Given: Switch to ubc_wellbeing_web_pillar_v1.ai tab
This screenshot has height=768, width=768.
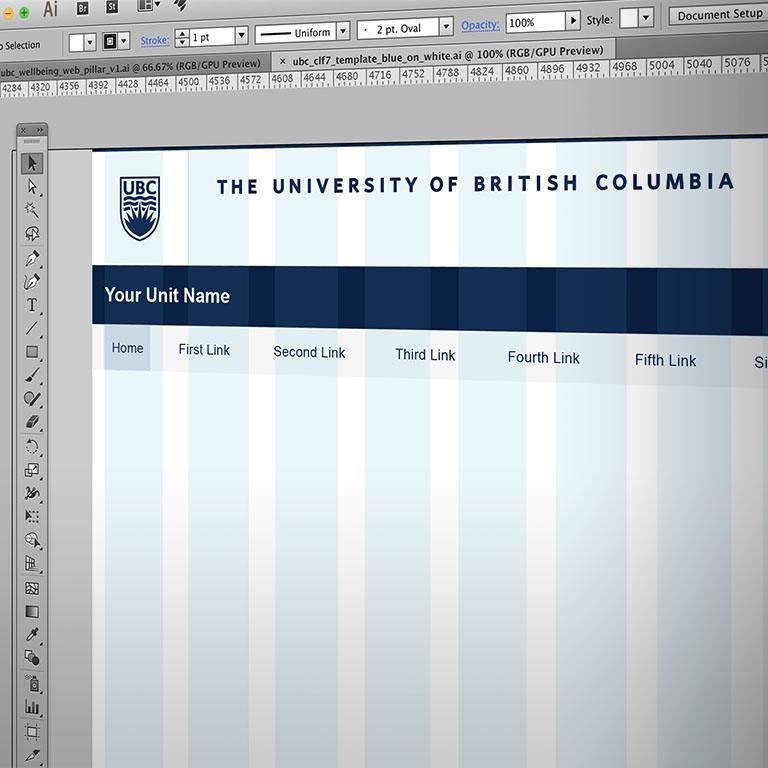Looking at the screenshot, I should [130, 67].
